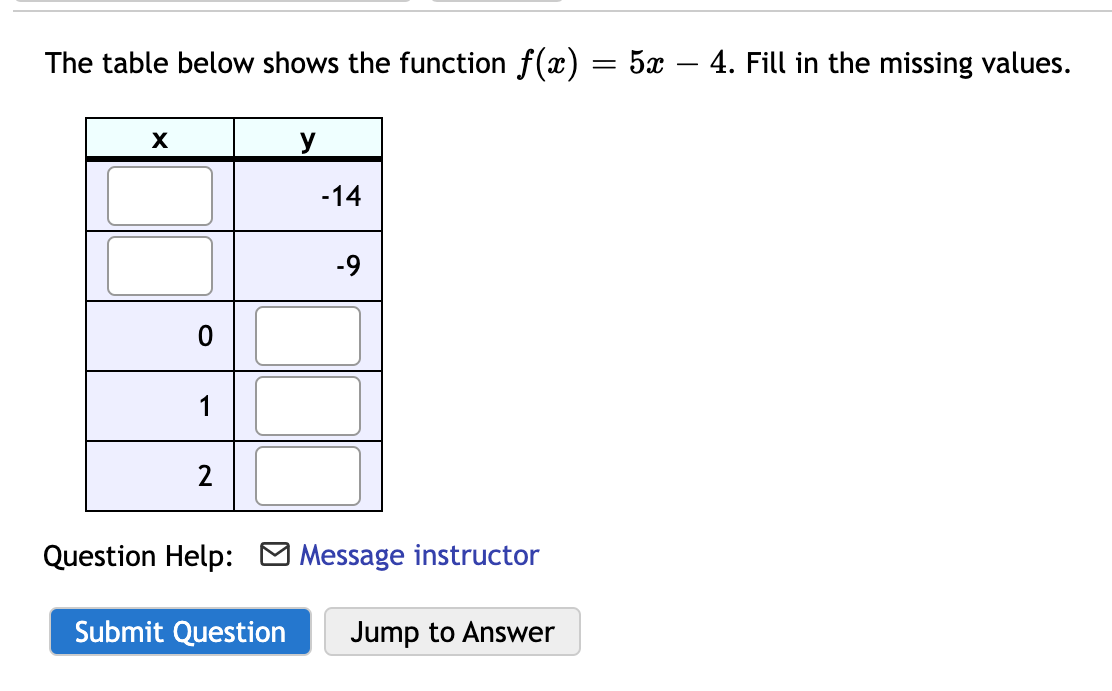
Task: Click the partially visible tab at top right
Action: pyautogui.click(x=495, y=3)
